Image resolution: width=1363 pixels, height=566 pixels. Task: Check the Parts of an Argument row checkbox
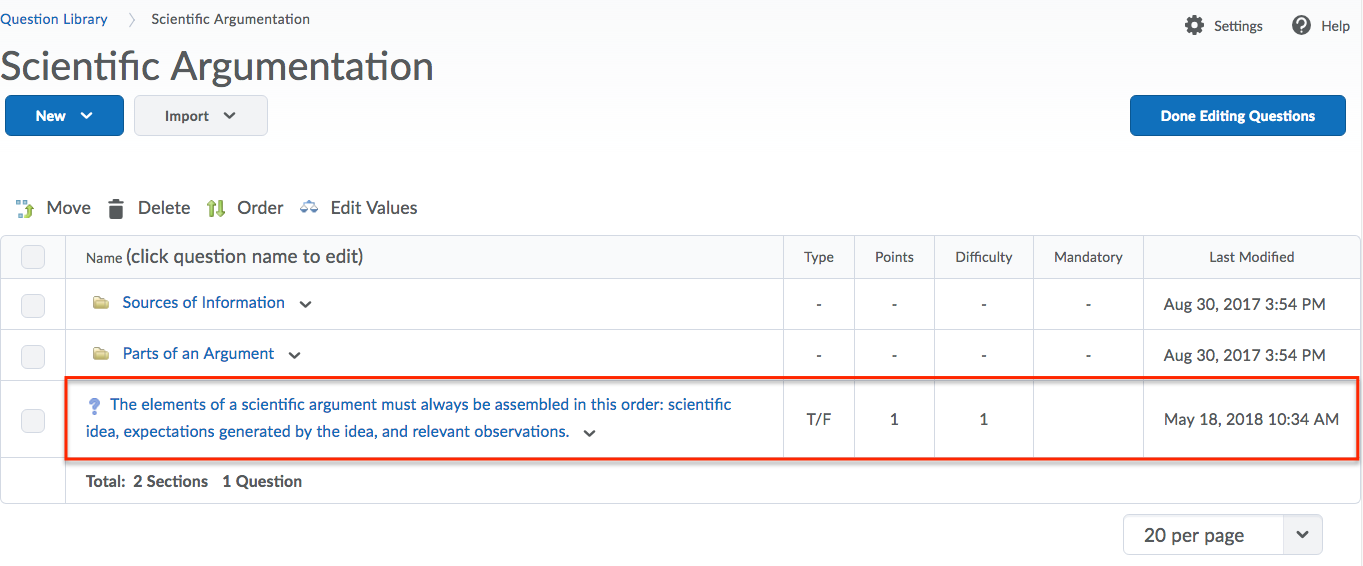point(33,356)
